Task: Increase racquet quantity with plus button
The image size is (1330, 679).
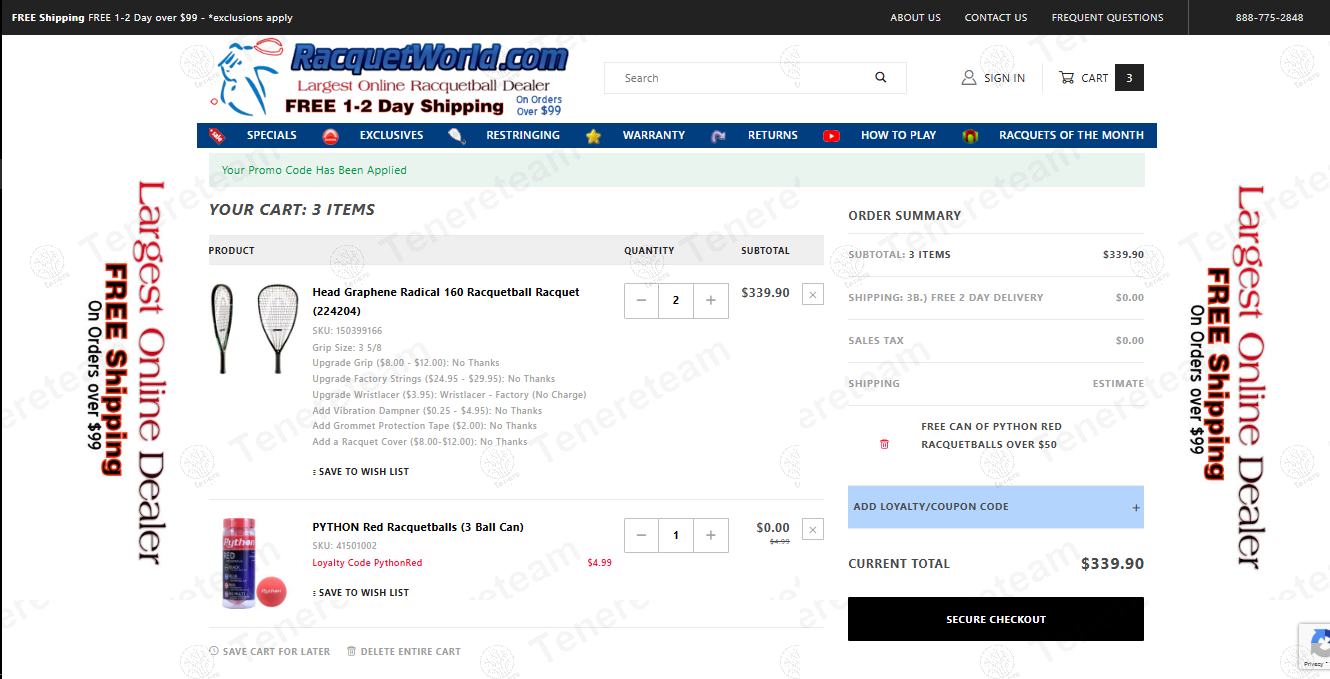Action: pos(710,300)
